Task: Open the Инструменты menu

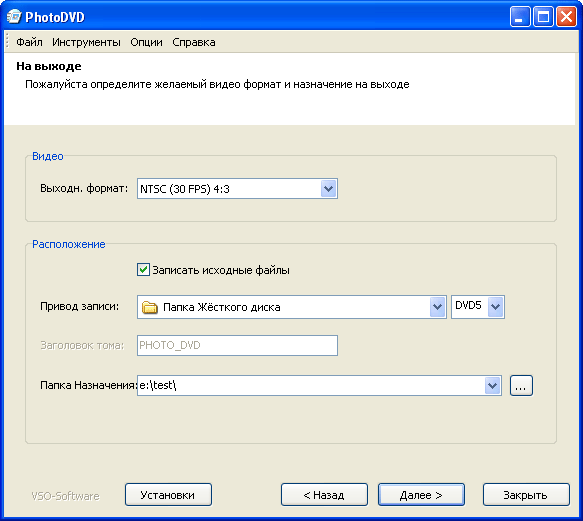Action: [86, 42]
